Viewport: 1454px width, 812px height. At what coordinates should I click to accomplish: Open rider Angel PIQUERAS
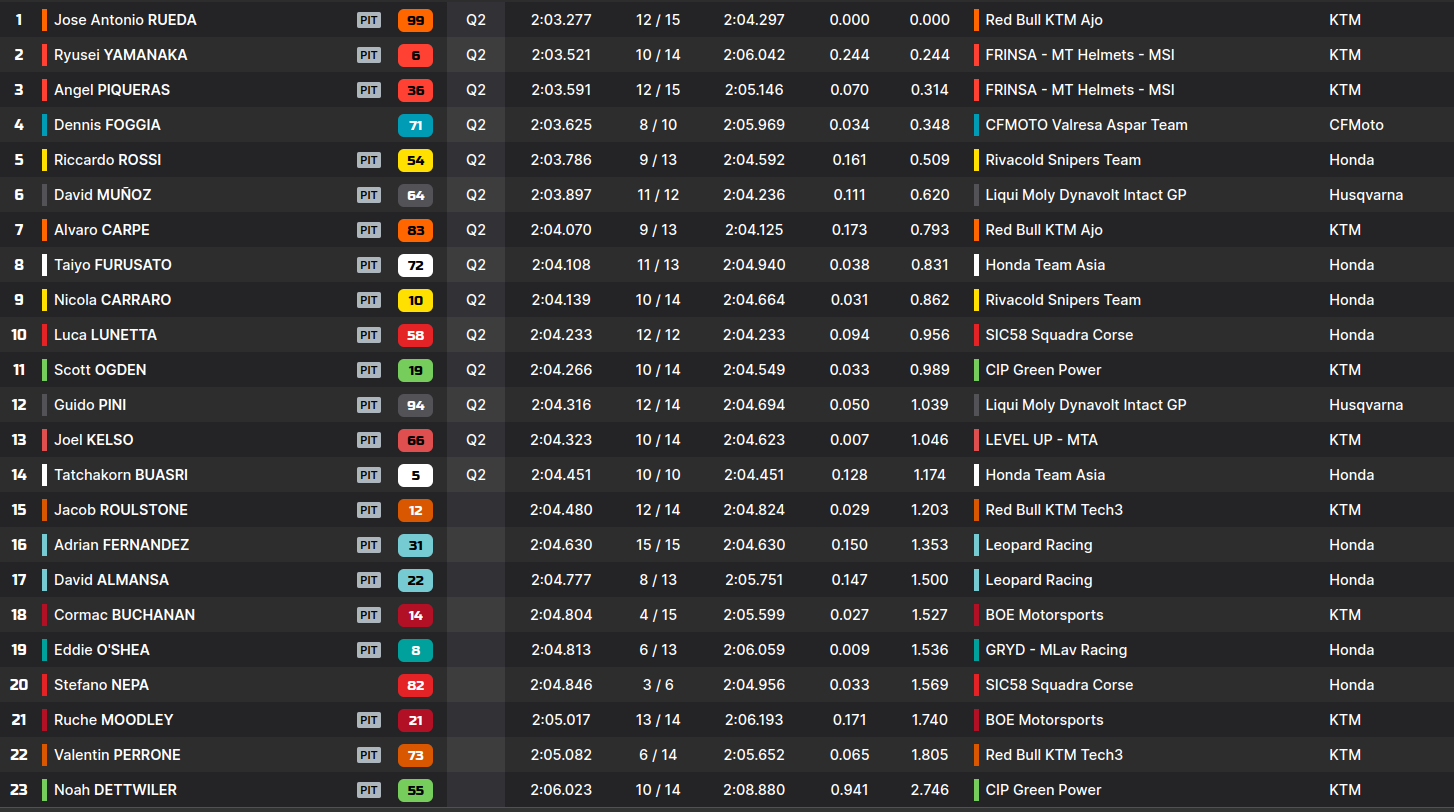tap(112, 90)
